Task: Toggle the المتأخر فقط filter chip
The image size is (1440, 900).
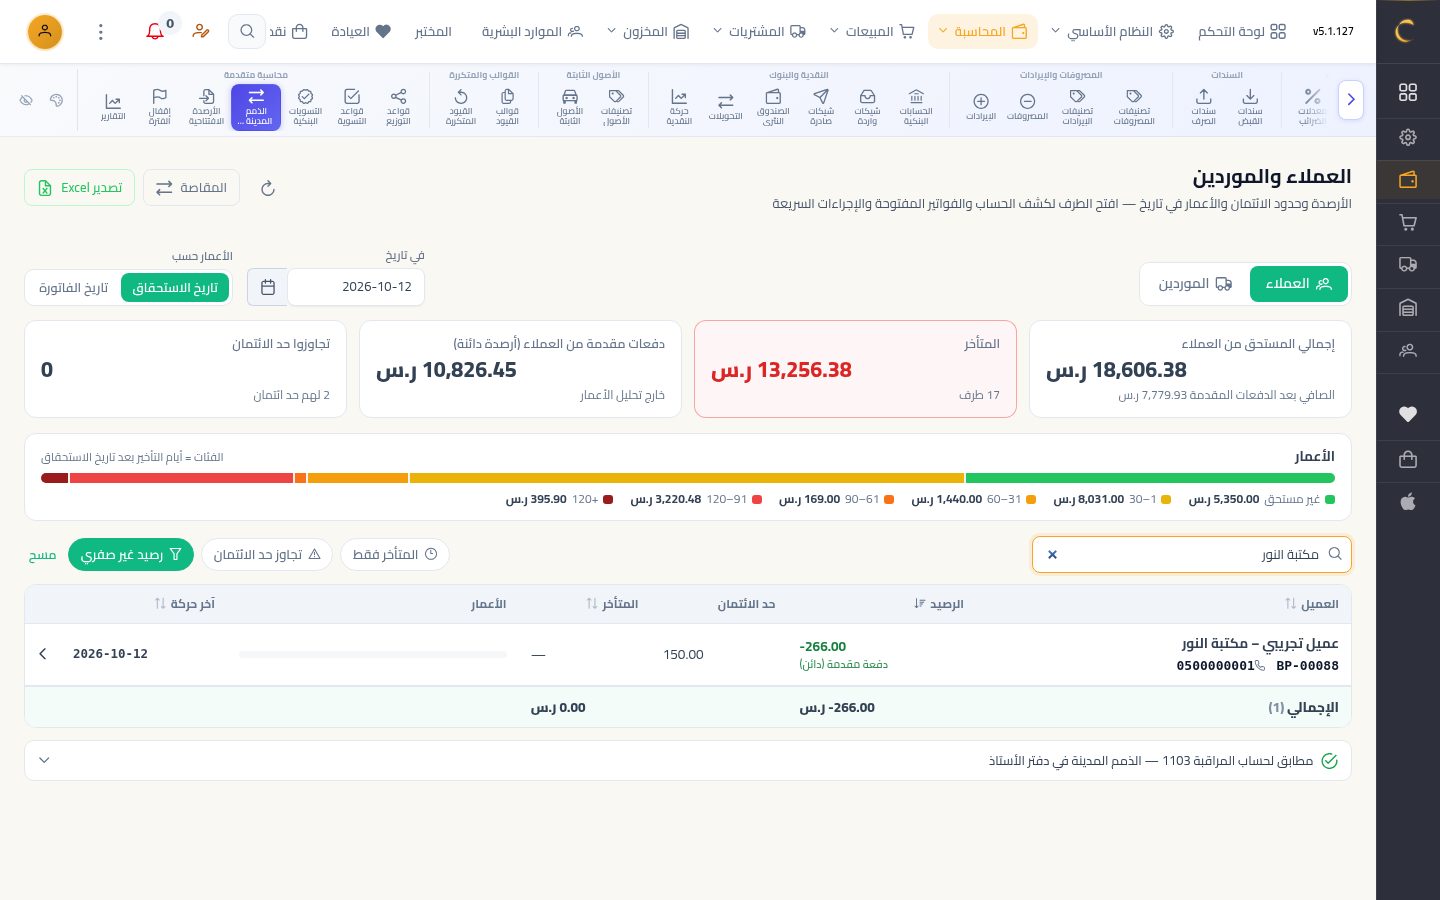Action: pos(395,554)
